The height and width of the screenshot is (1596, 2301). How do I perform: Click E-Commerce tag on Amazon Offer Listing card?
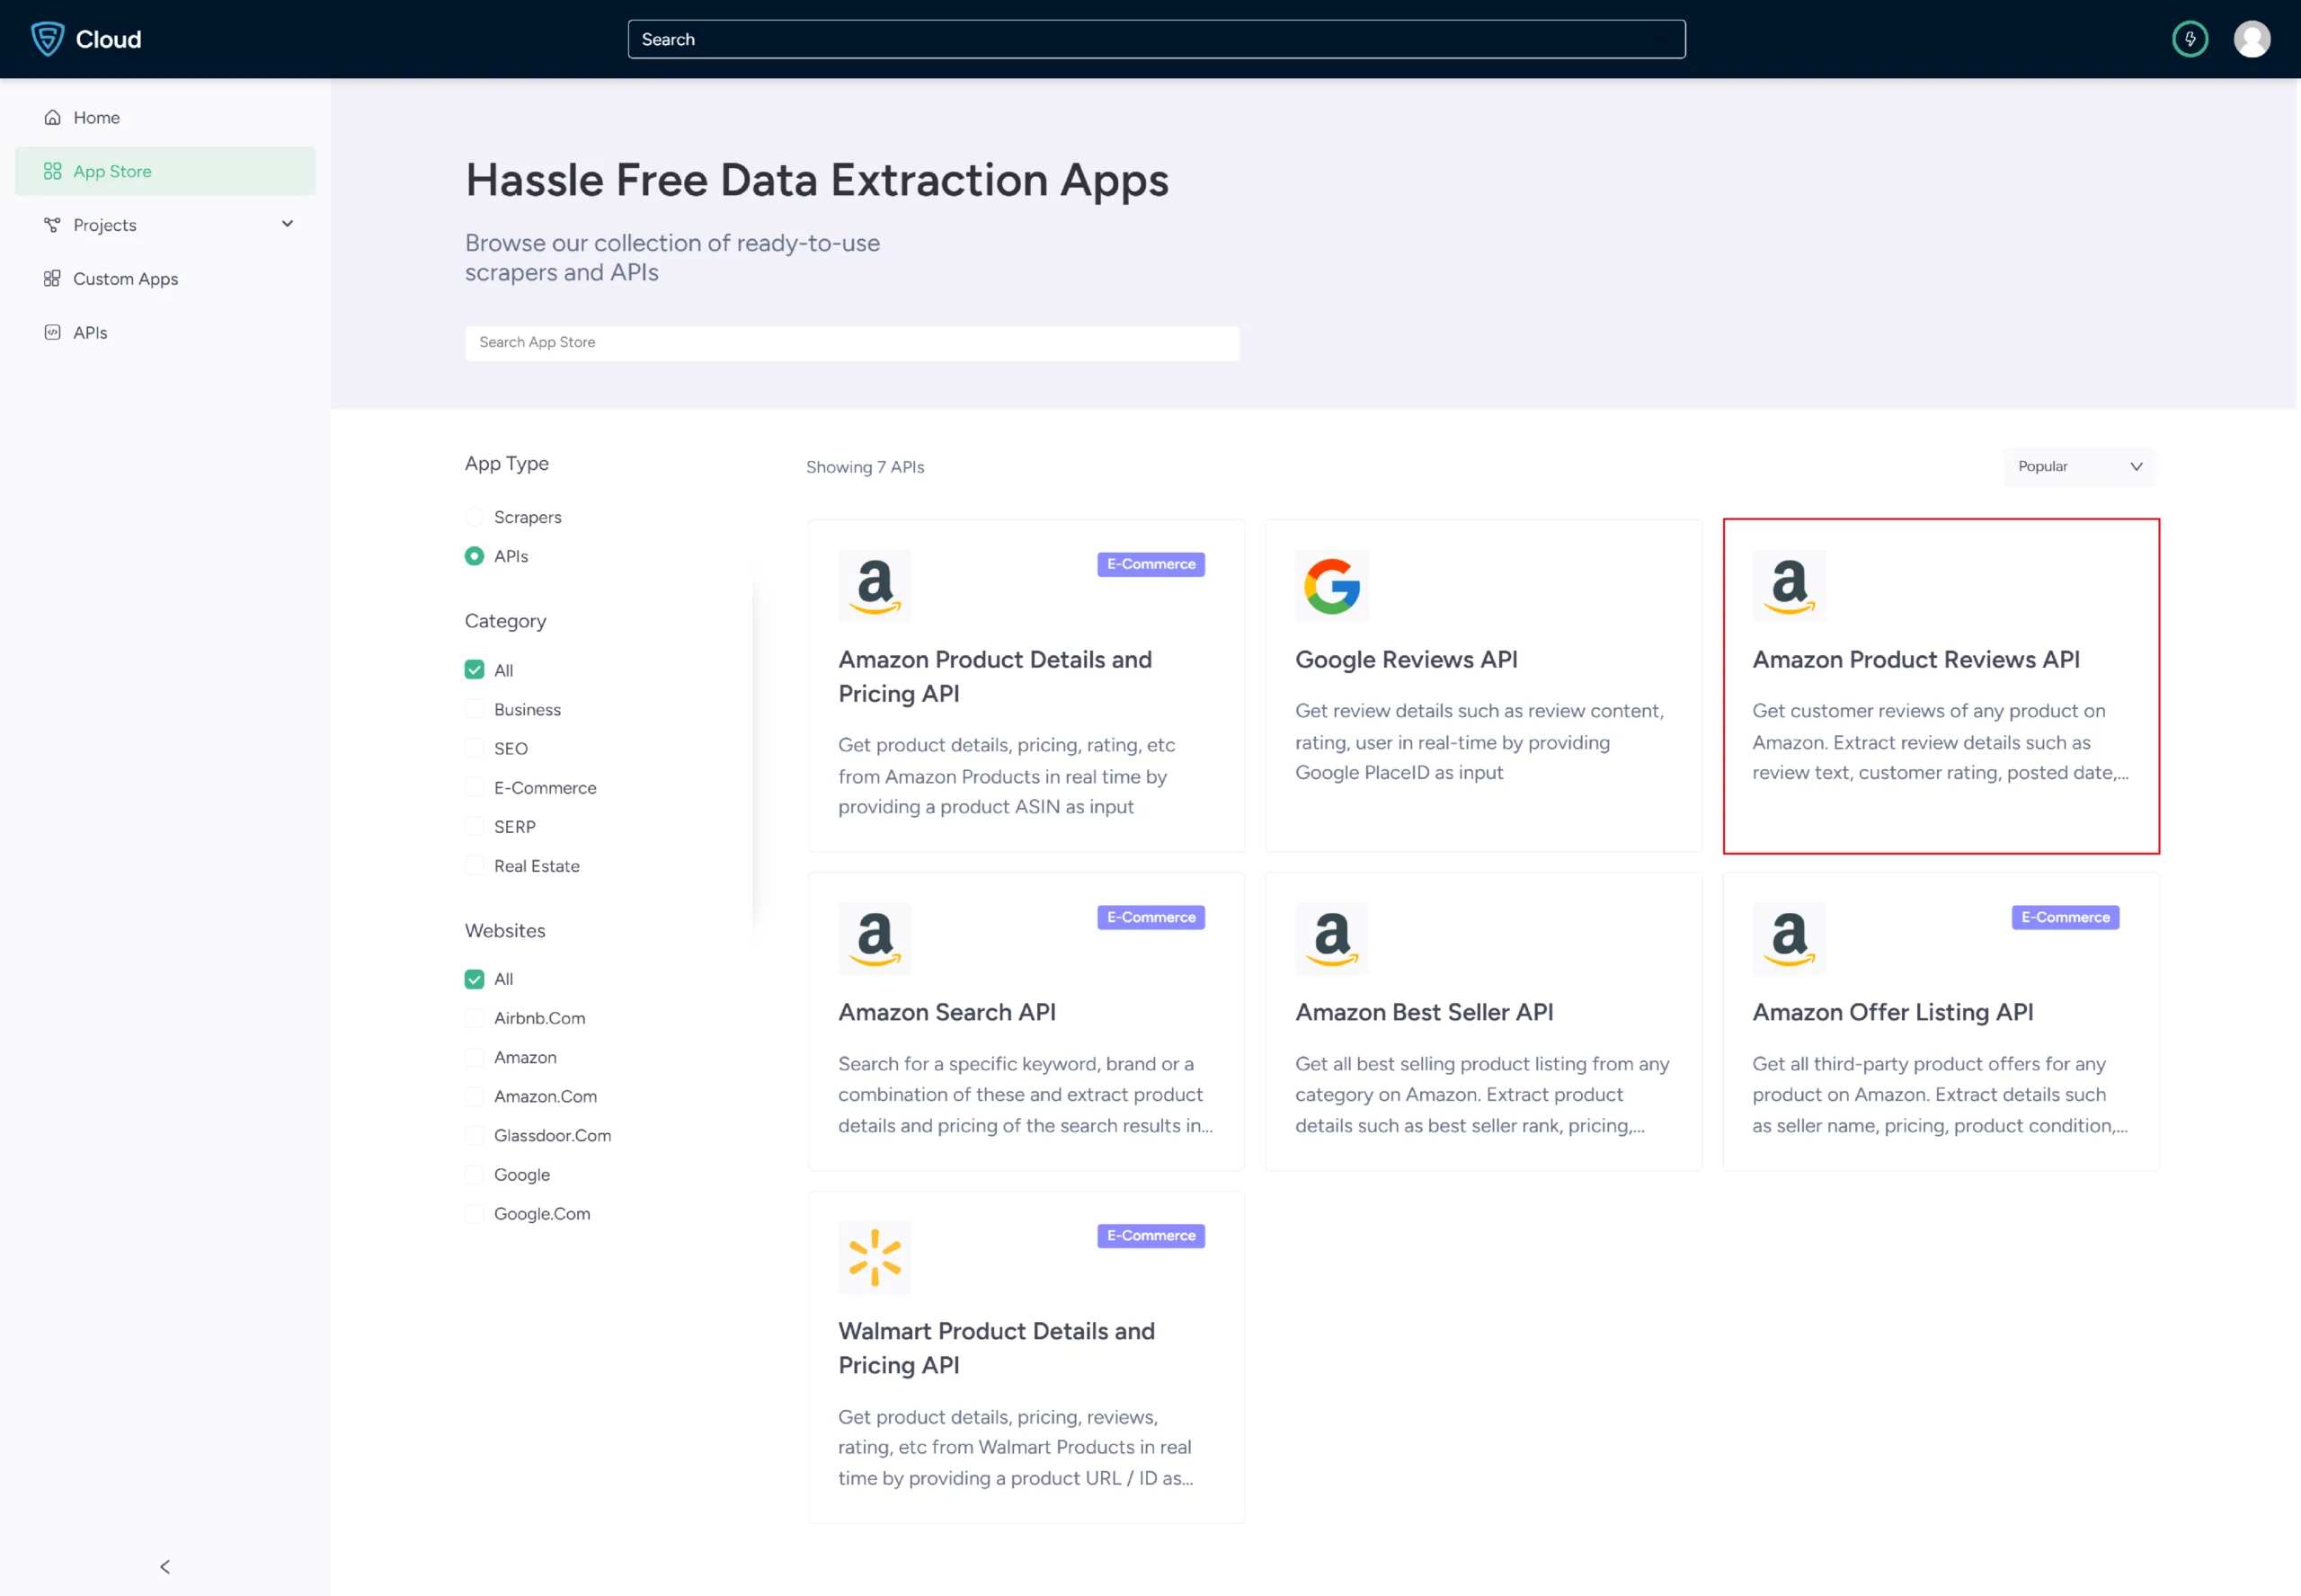(x=2065, y=917)
